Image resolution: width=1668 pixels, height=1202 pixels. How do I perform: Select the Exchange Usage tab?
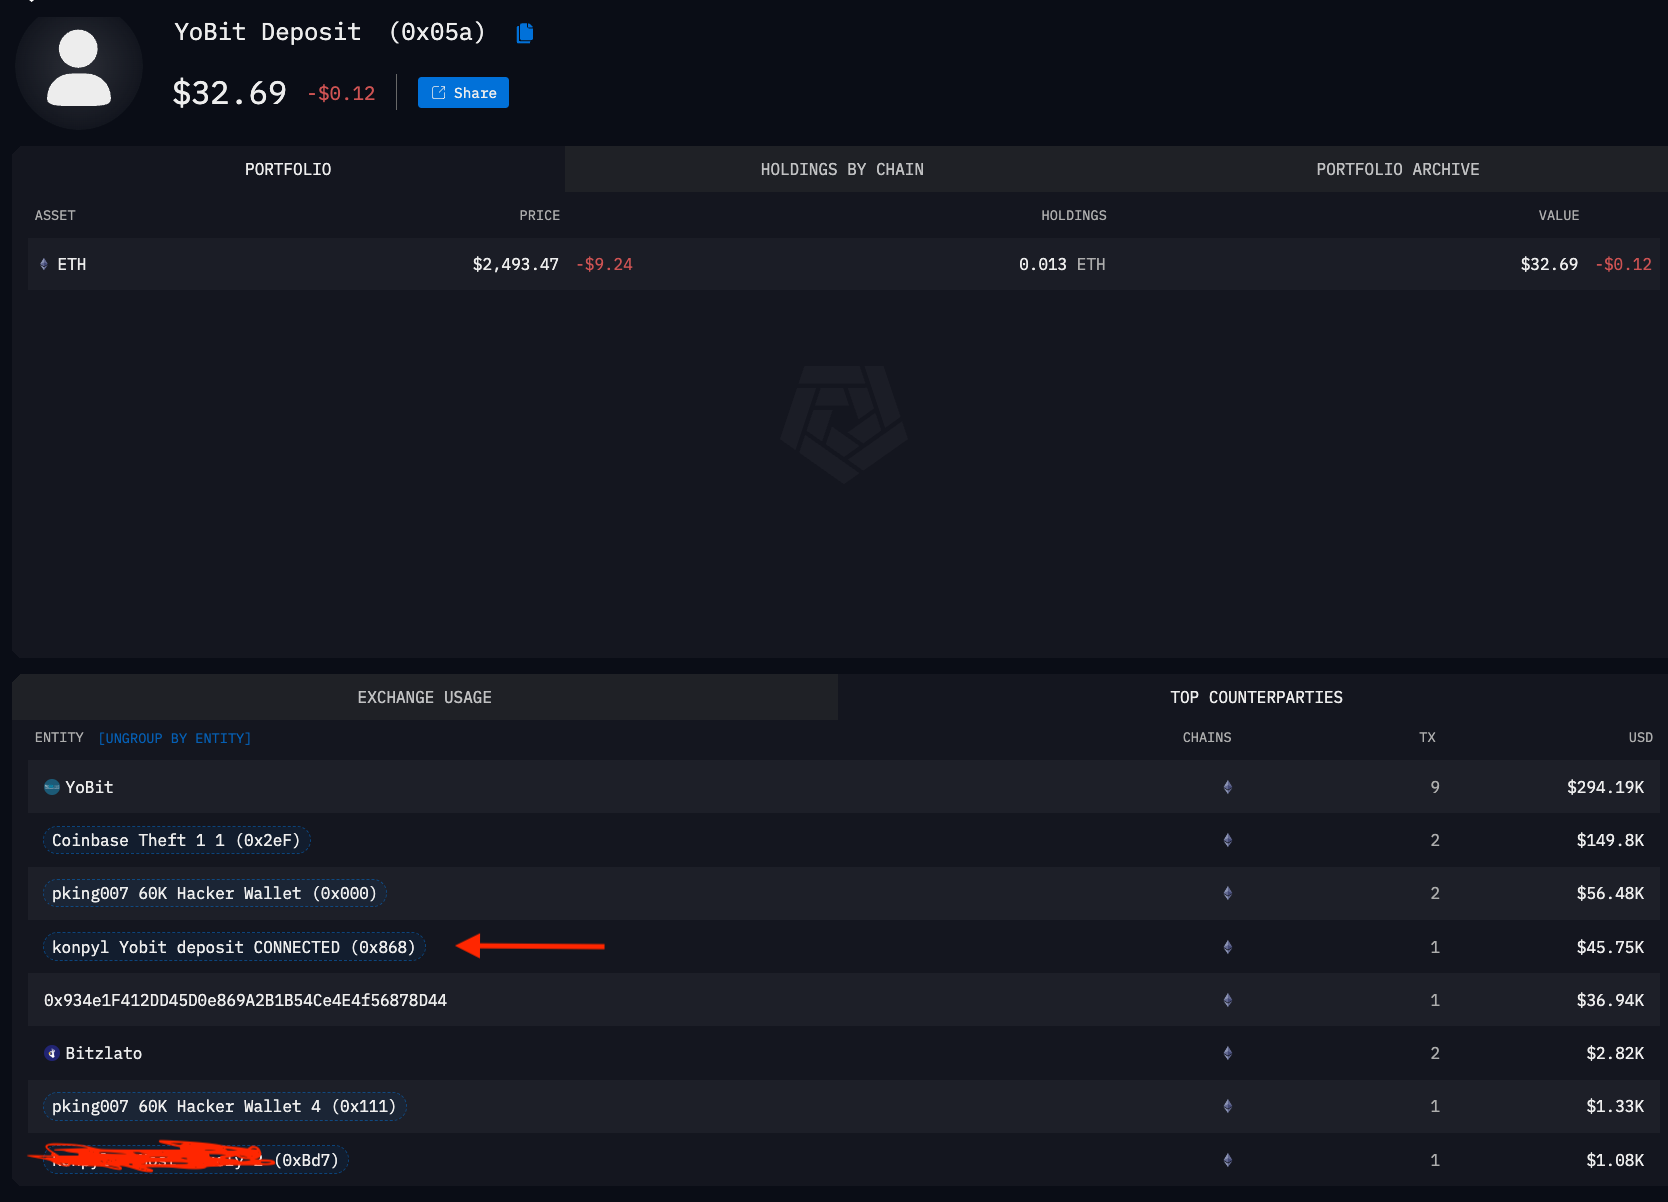[425, 697]
